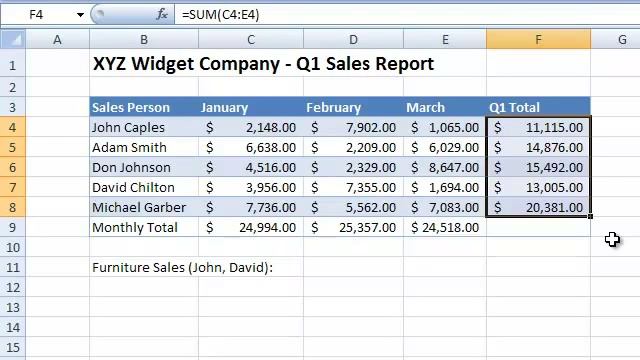
Task: Click the Name Box showing F4
Action: [x=38, y=15]
